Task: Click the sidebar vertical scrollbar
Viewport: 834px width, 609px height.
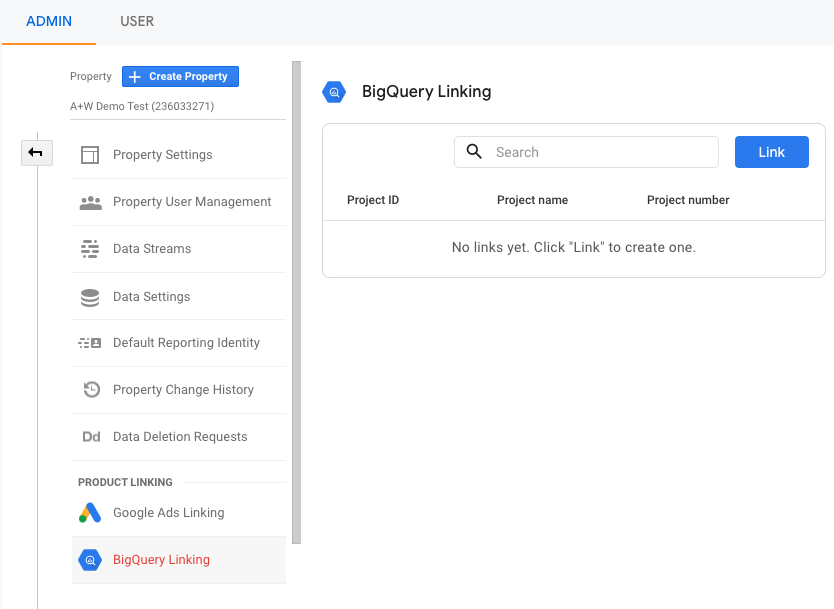Action: pos(297,303)
